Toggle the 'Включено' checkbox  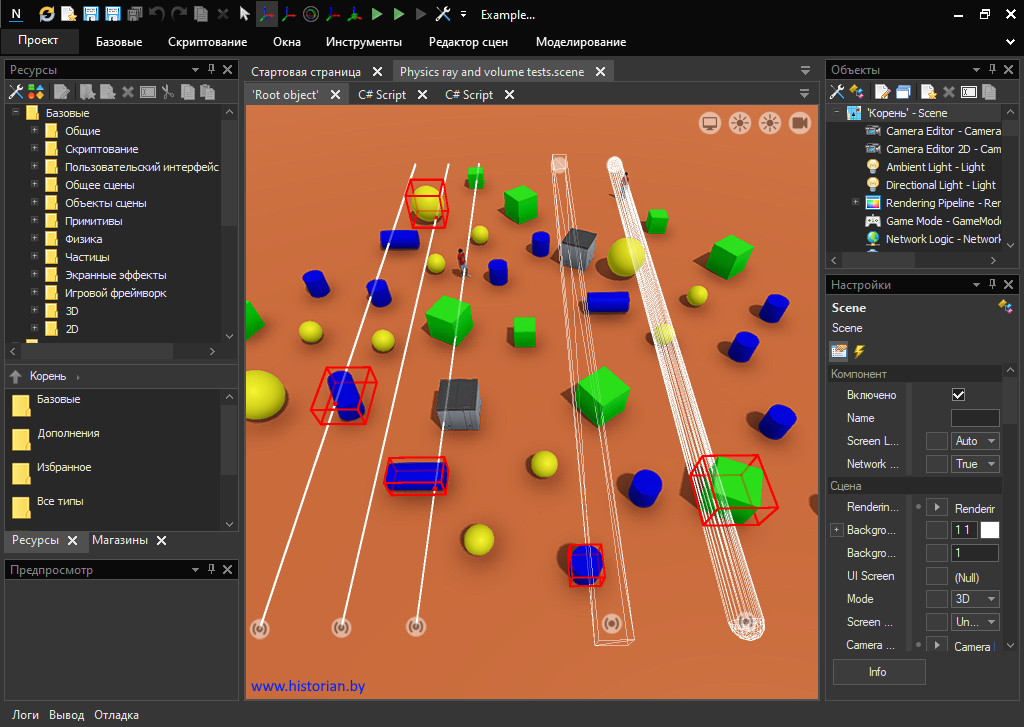click(958, 395)
